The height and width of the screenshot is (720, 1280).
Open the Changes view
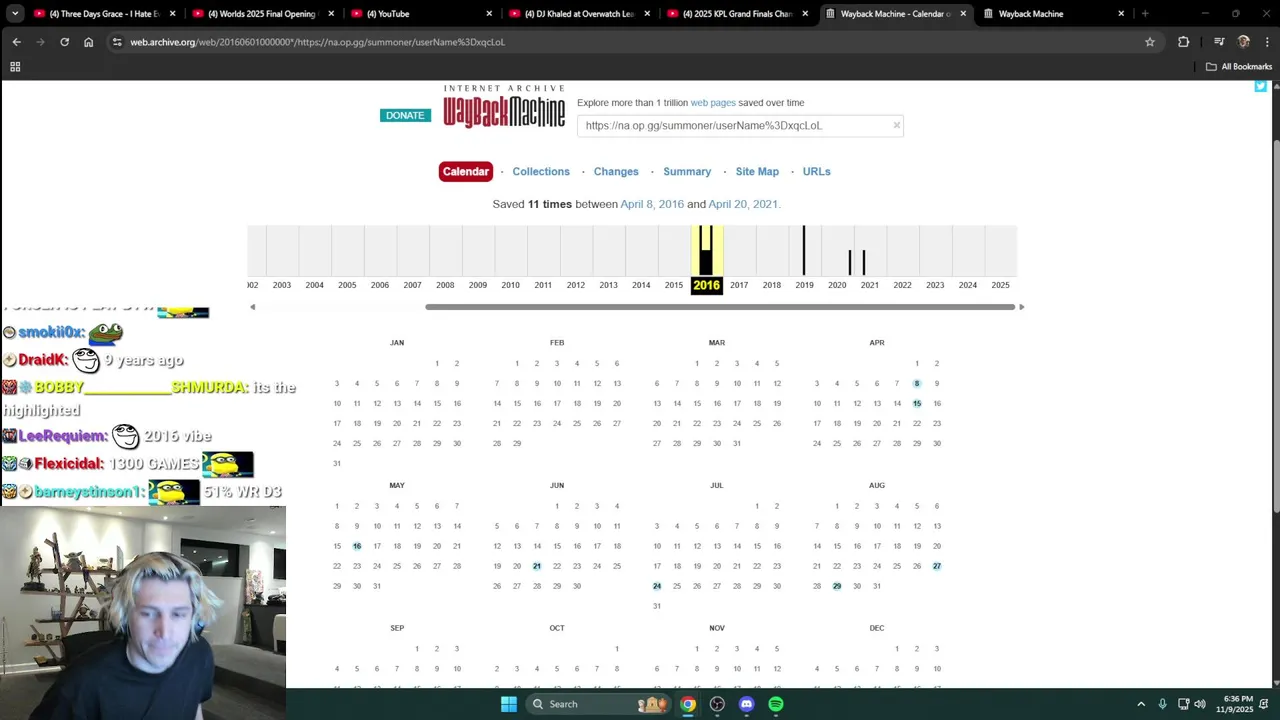click(616, 172)
